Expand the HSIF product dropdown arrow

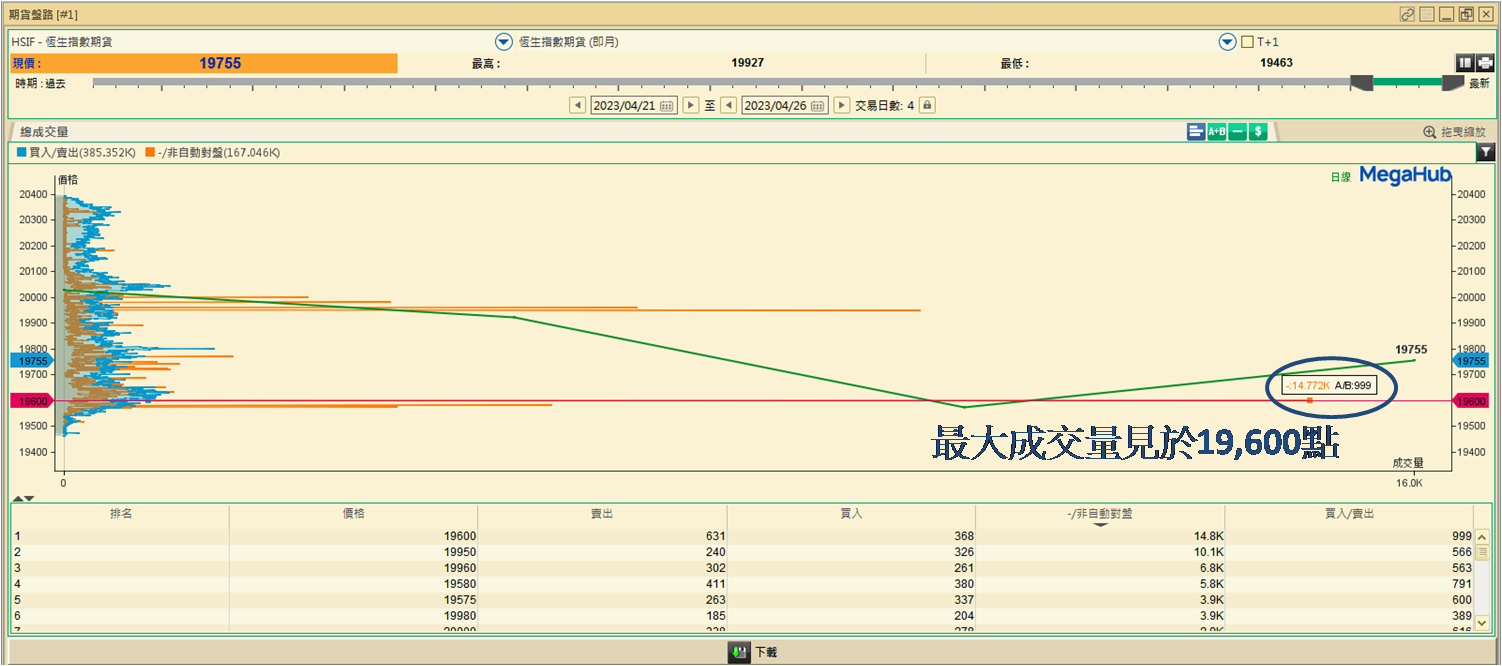tap(504, 42)
